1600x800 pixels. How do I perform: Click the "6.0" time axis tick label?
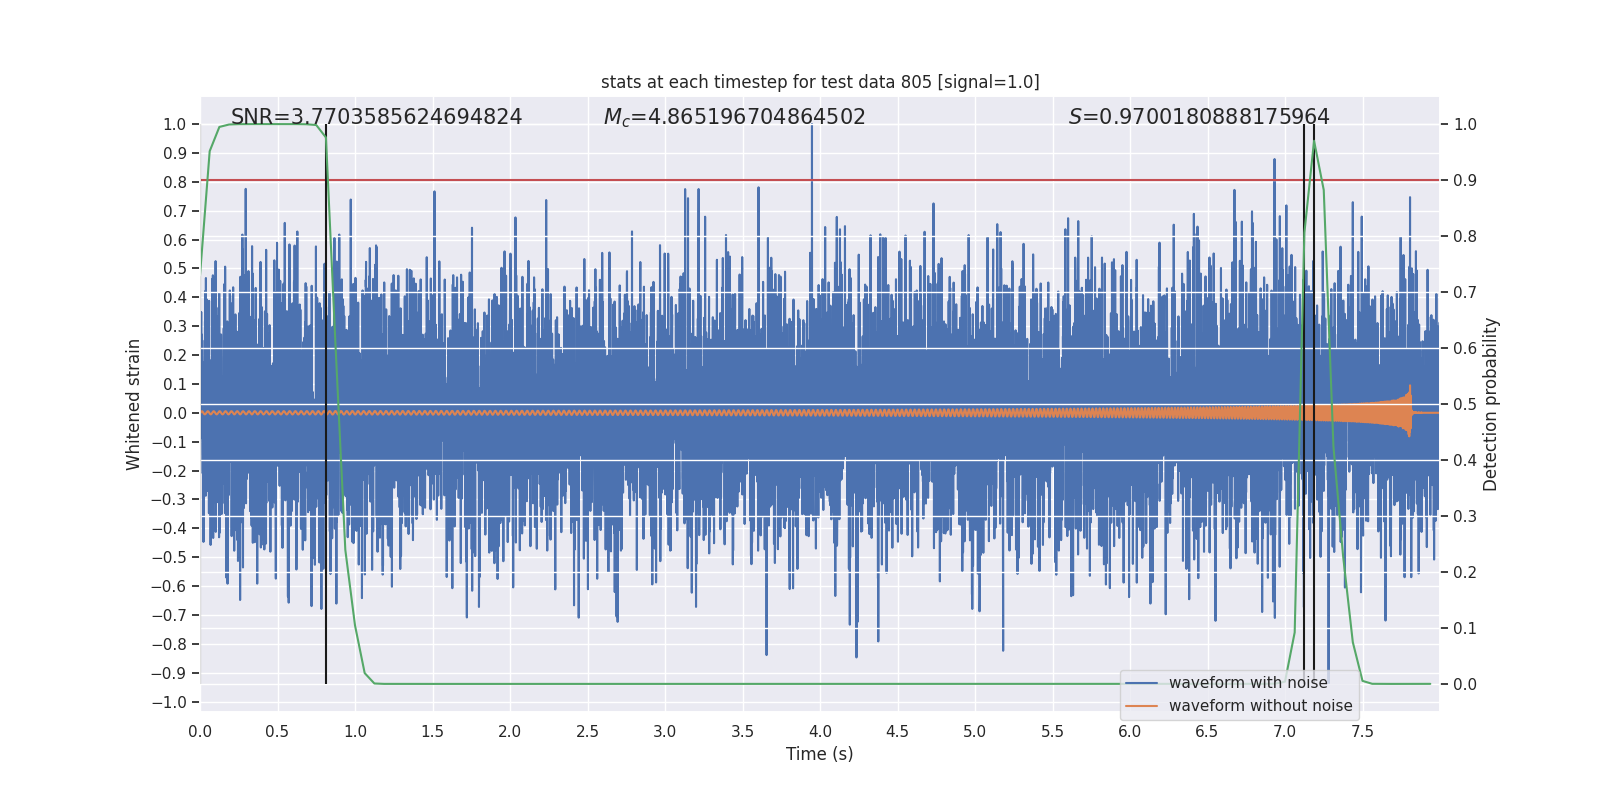[x=1130, y=731]
